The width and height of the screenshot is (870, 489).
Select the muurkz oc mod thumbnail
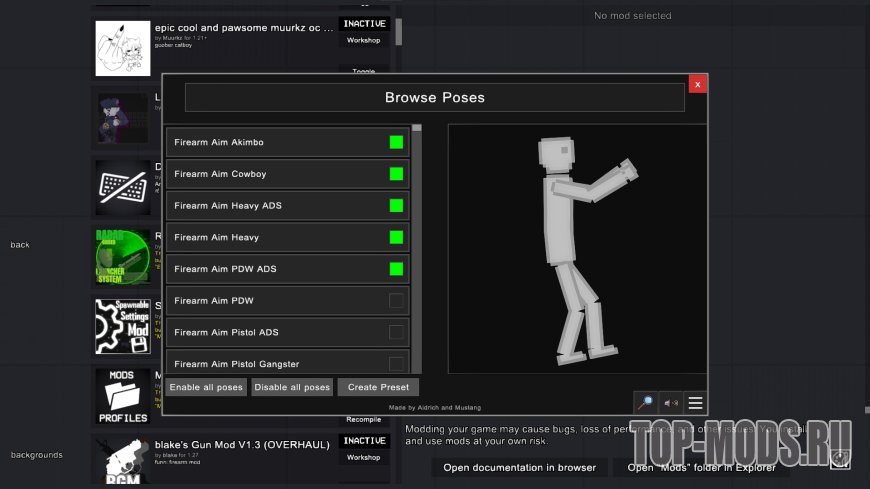(x=122, y=47)
